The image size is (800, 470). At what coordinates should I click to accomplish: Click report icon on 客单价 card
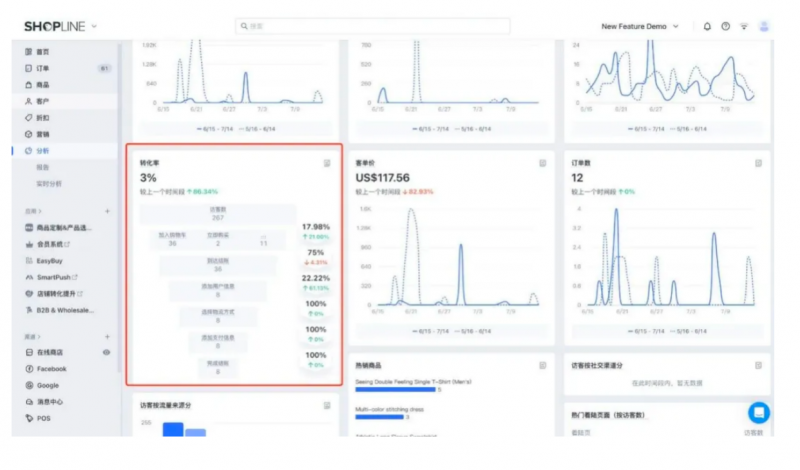pyautogui.click(x=543, y=163)
